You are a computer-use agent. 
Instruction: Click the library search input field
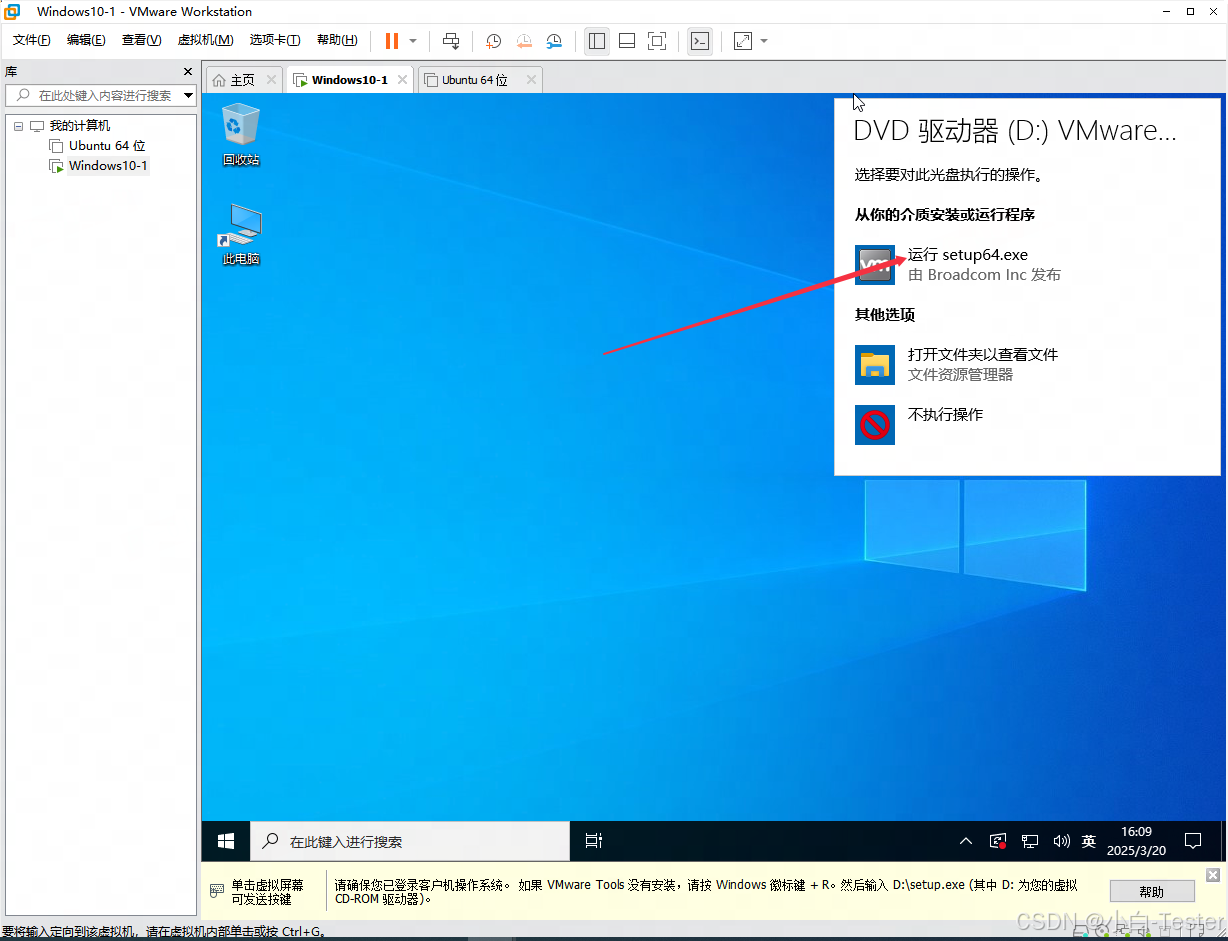tap(100, 95)
